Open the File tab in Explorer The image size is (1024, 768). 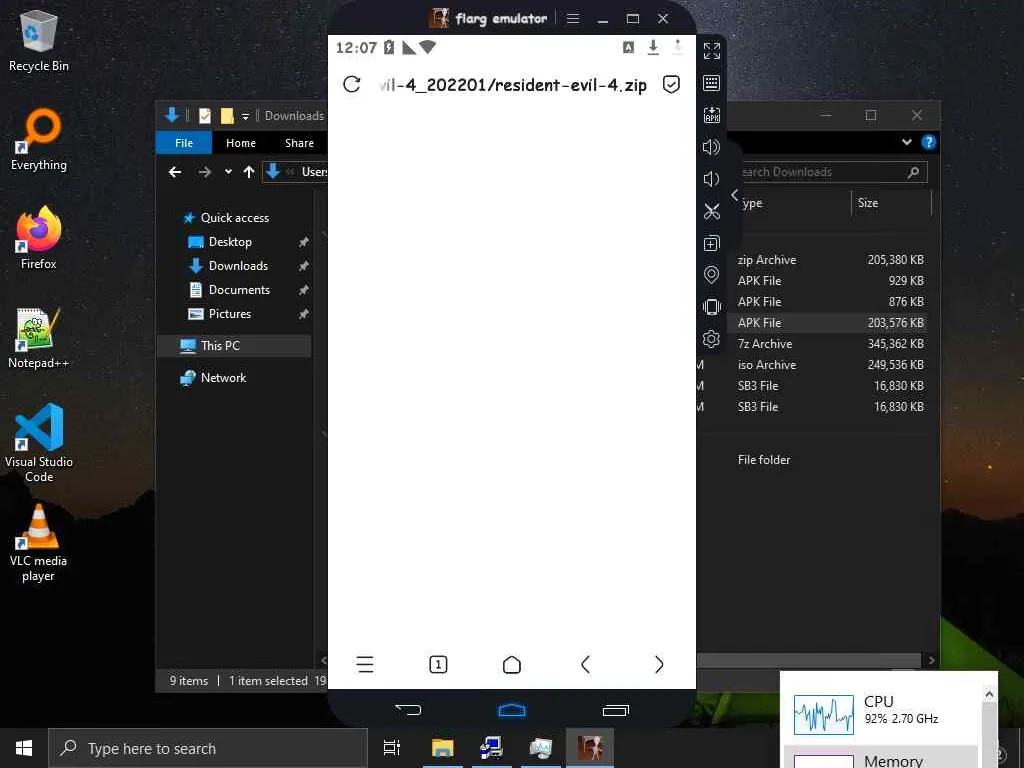184,143
